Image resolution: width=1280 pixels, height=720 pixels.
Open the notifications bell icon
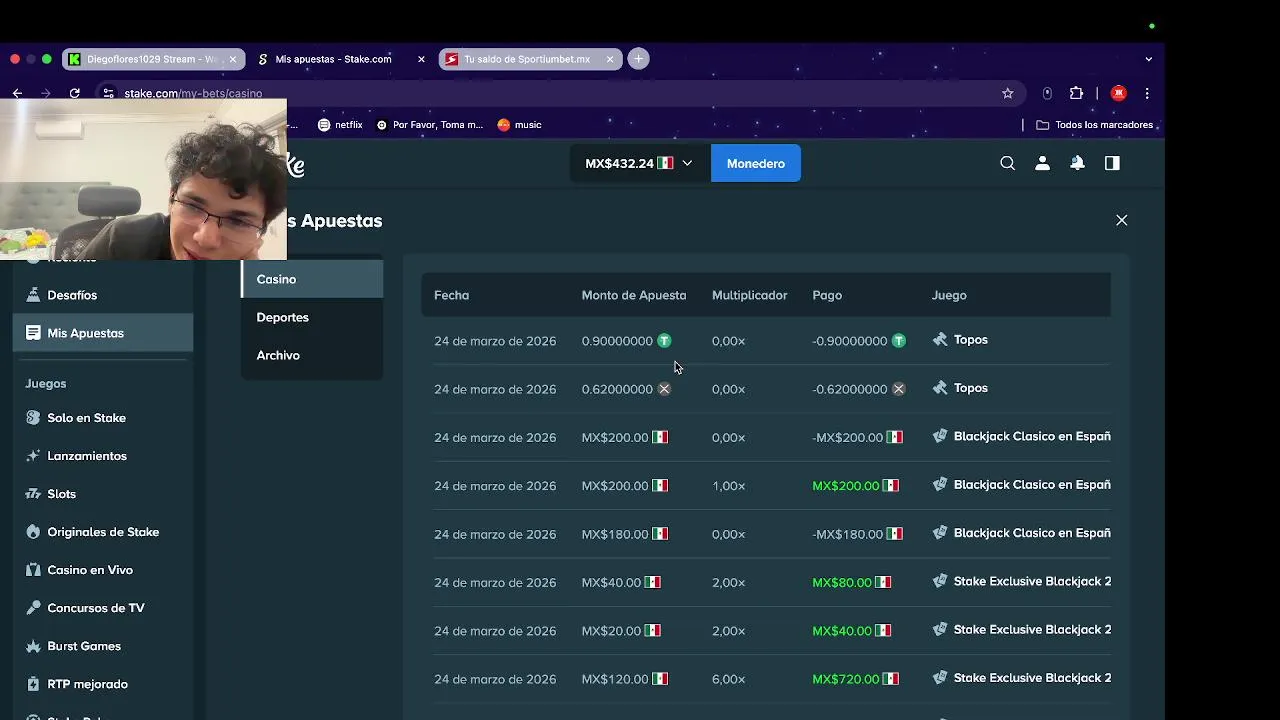1077,163
